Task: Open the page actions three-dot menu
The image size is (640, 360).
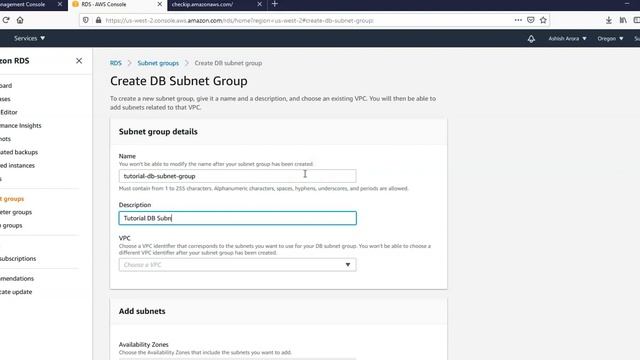Action: click(518, 20)
